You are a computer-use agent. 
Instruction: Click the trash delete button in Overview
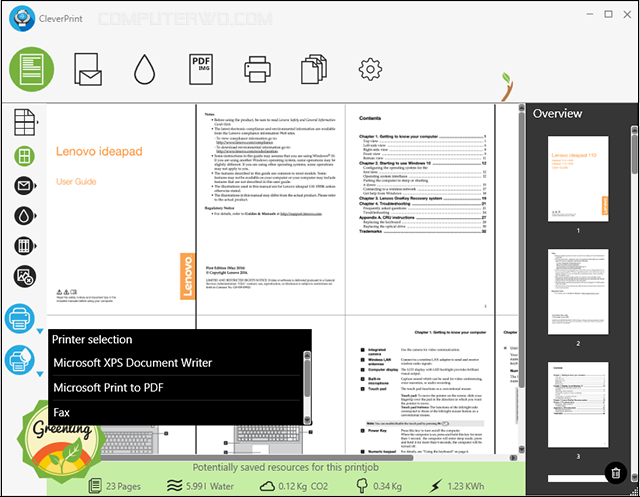point(616,473)
